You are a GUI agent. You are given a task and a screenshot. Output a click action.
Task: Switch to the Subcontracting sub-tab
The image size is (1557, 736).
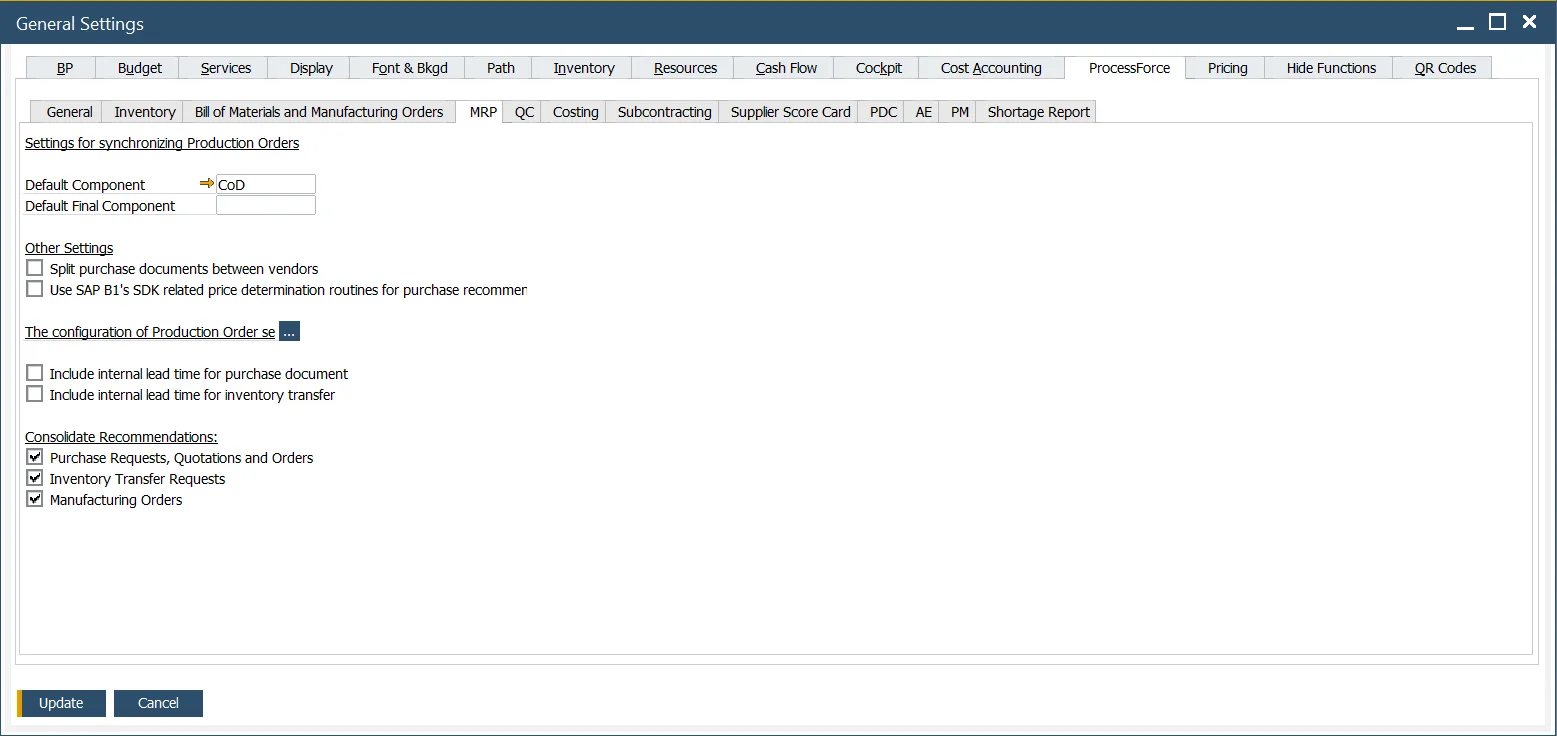point(662,111)
